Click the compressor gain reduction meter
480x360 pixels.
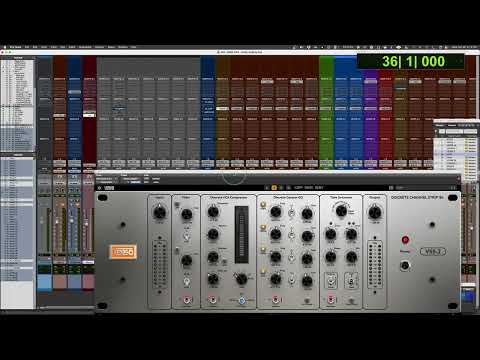(x=241, y=235)
